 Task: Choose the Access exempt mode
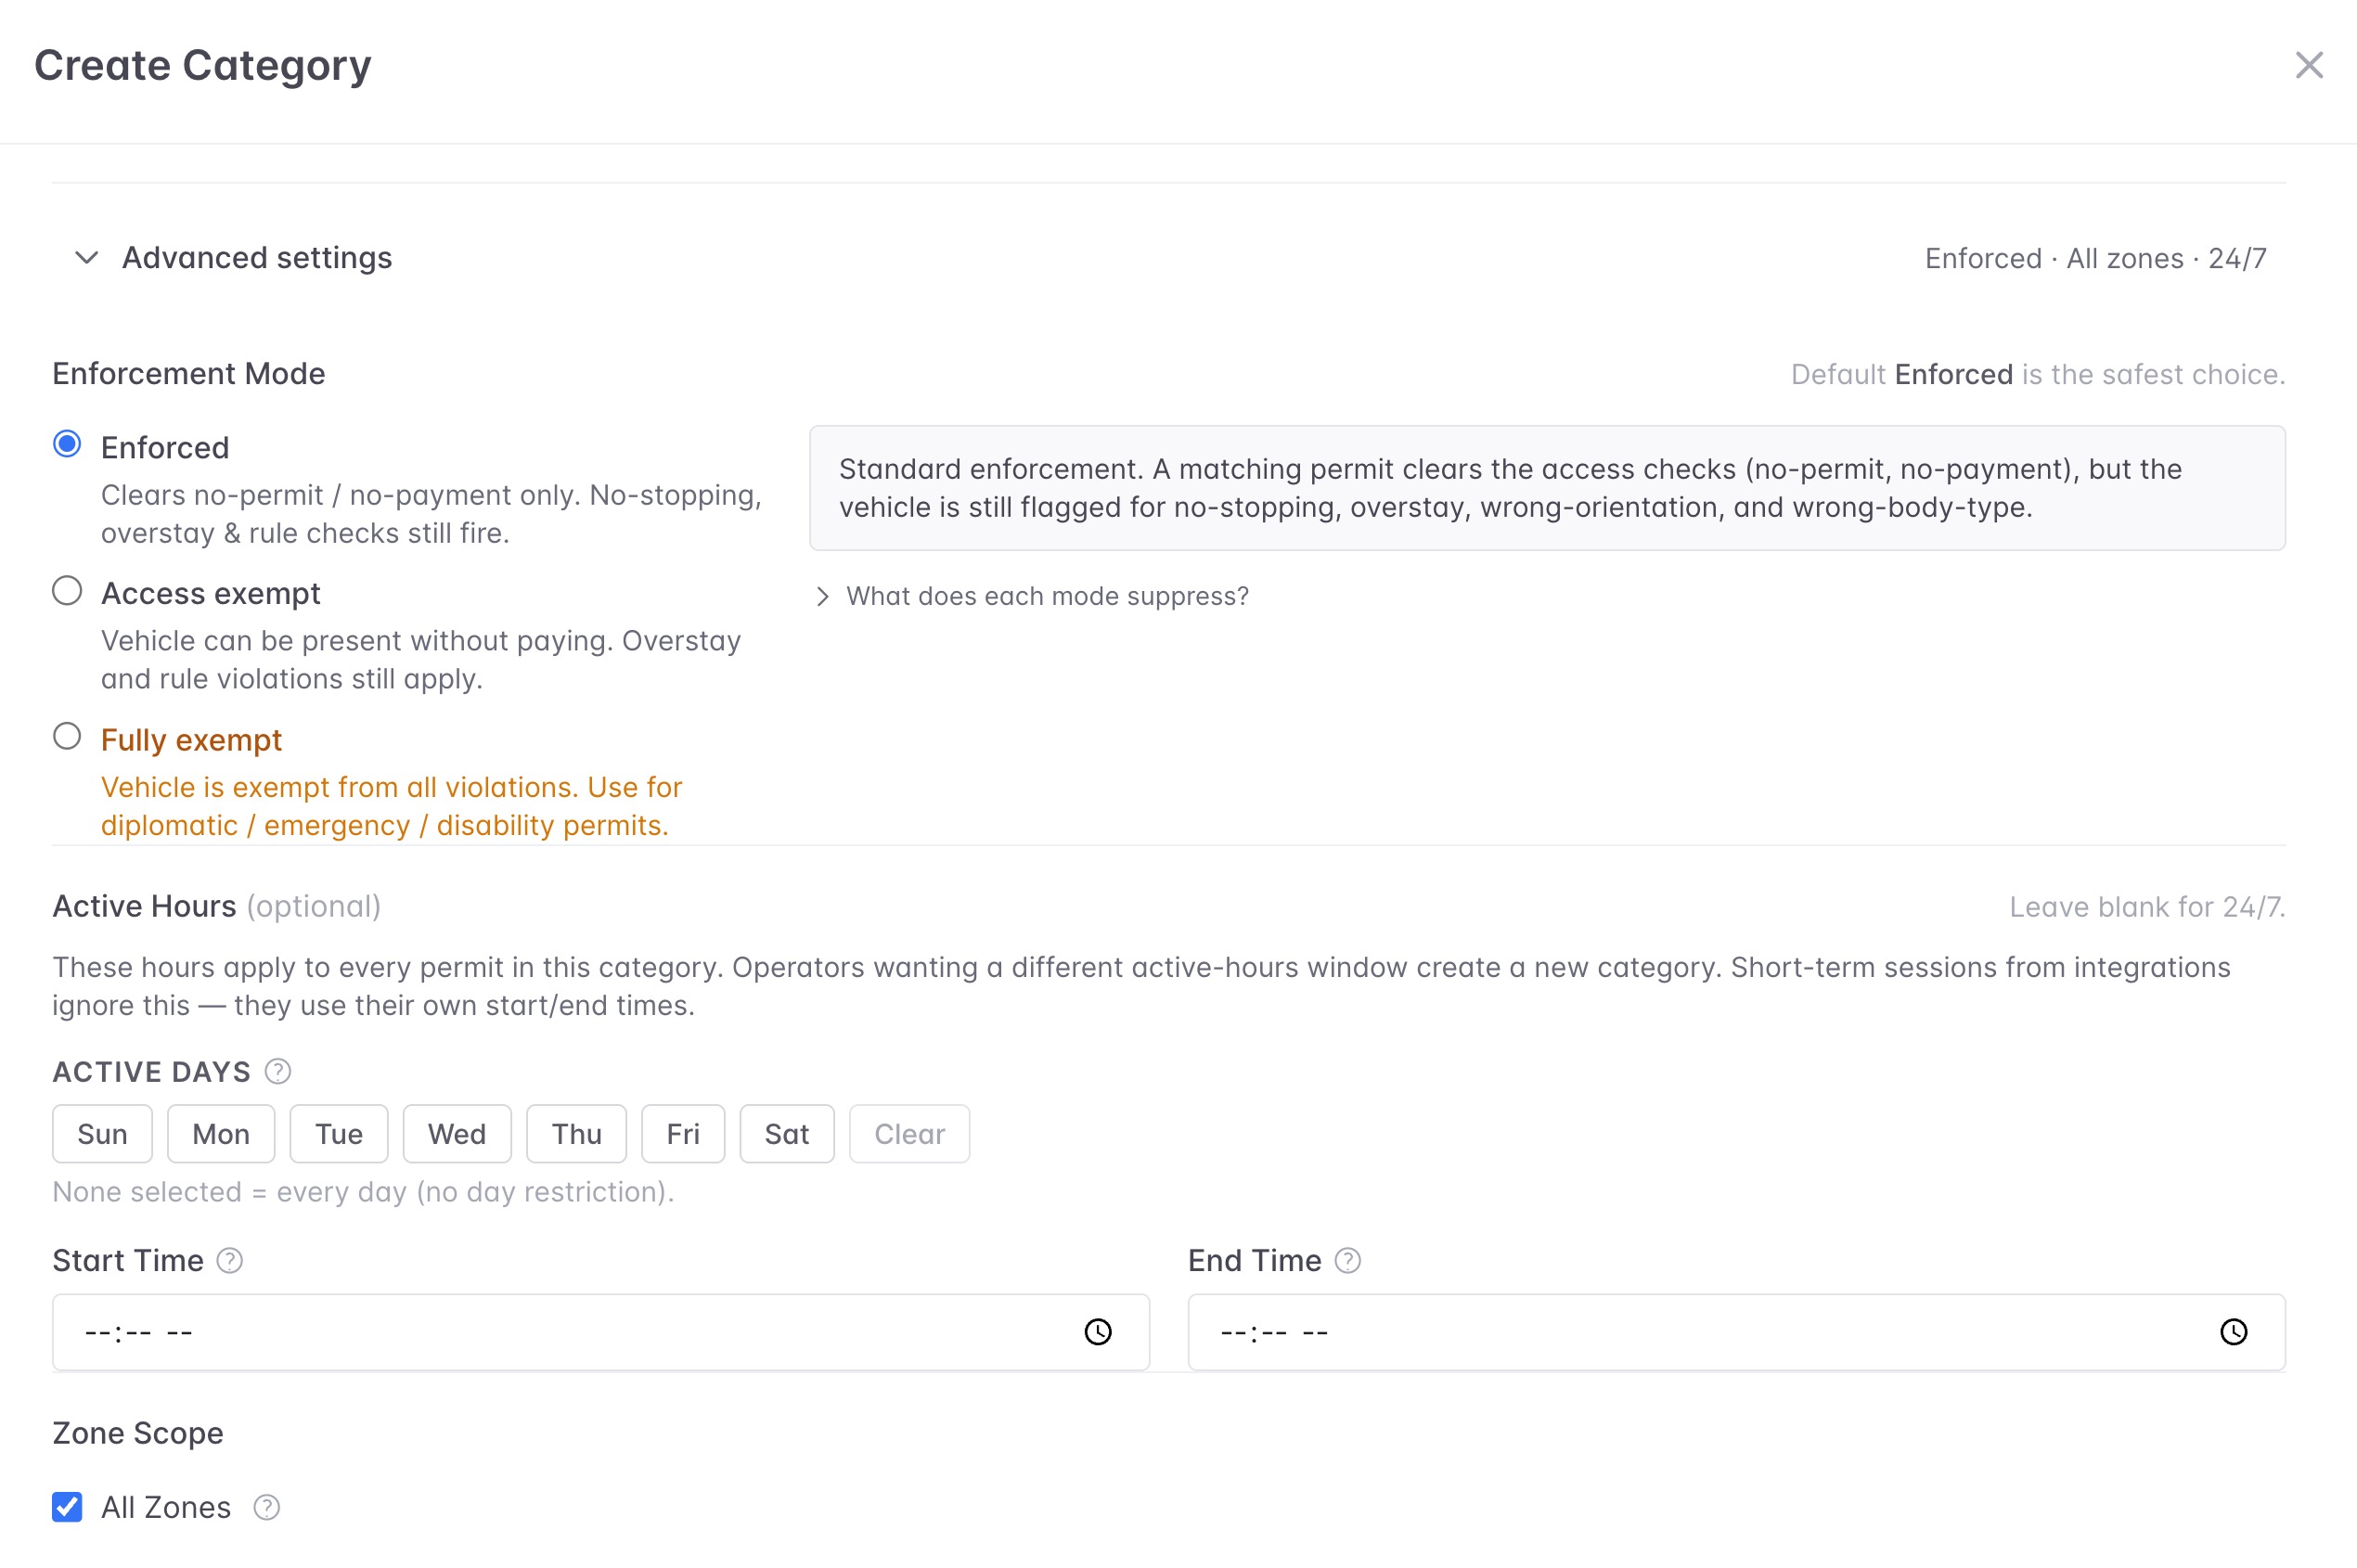(67, 591)
